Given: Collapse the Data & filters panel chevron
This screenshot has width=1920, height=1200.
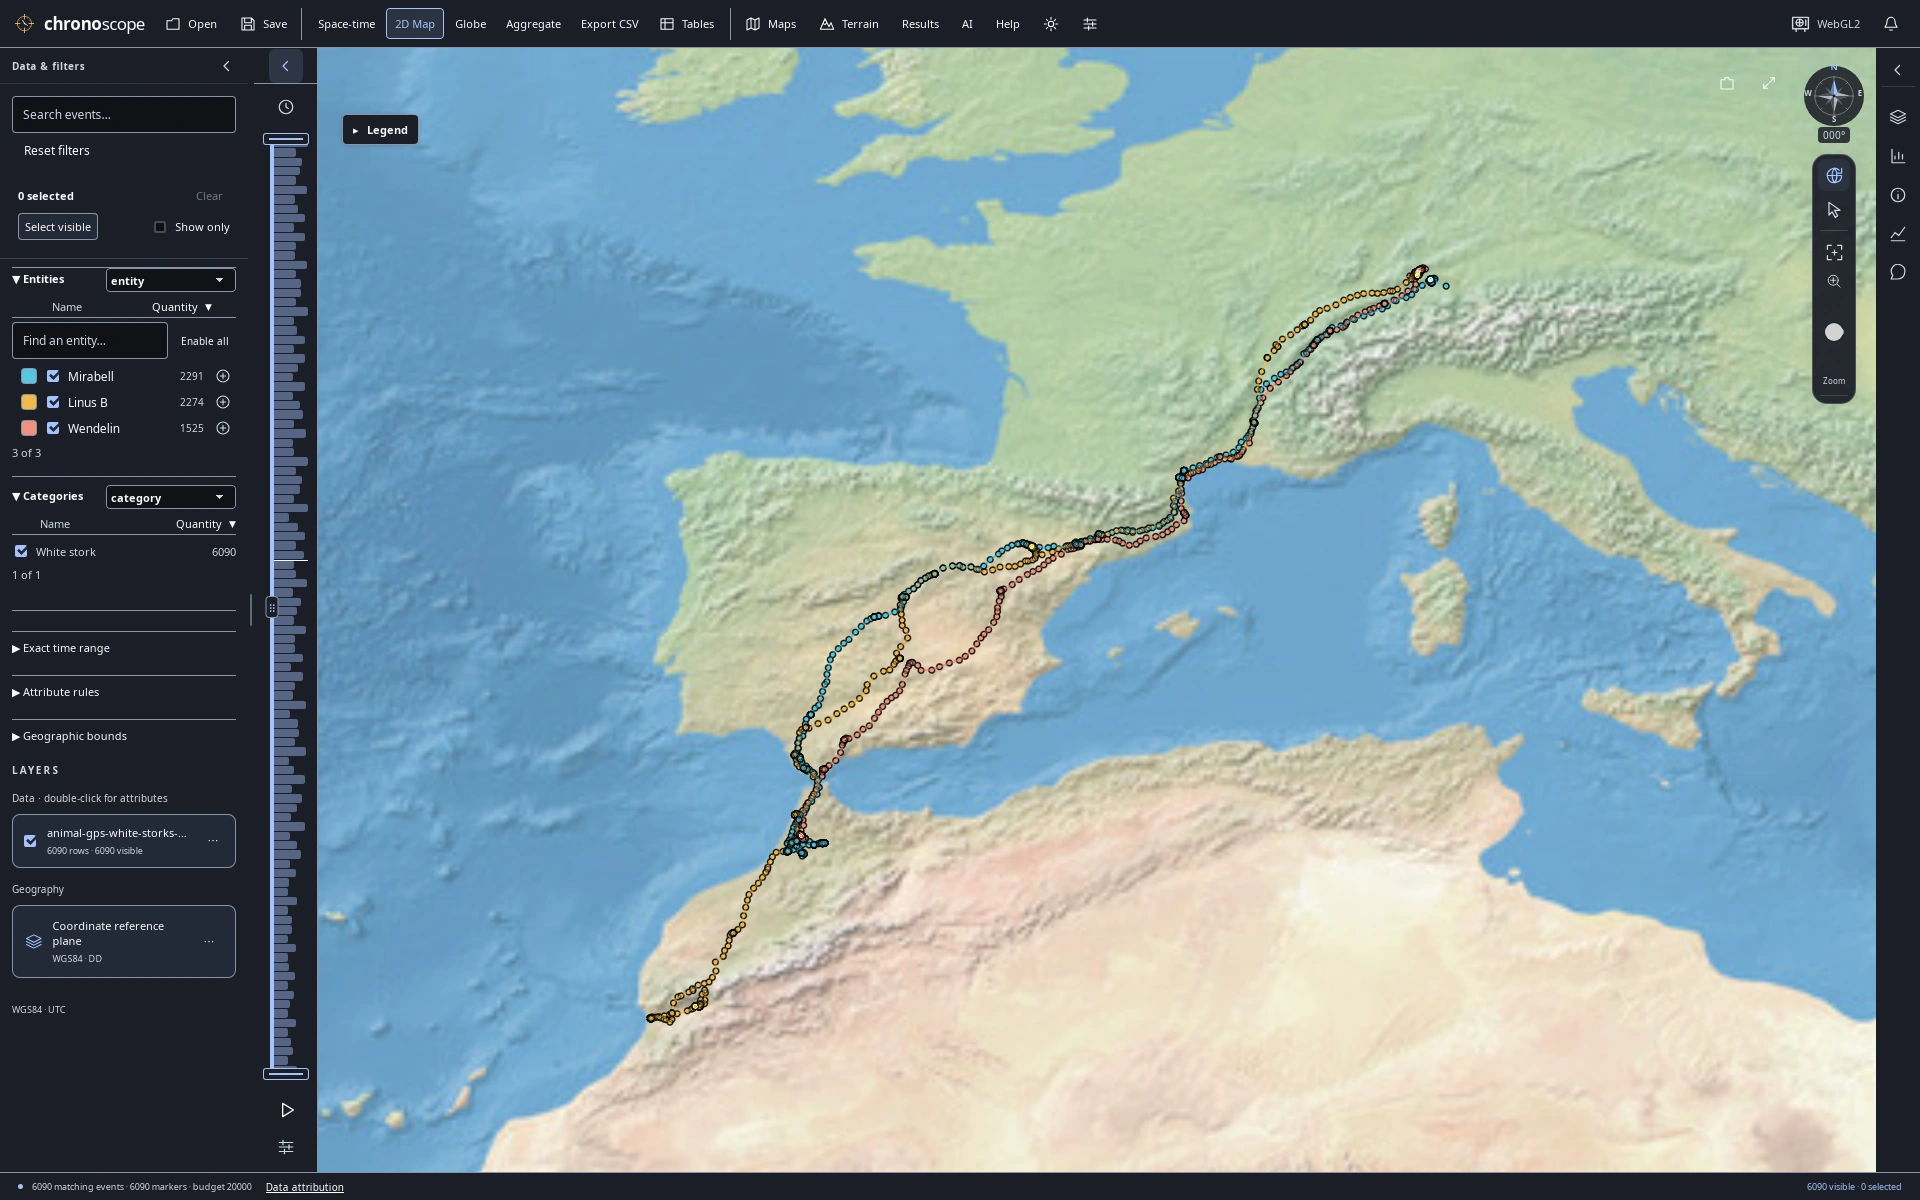Looking at the screenshot, I should click(x=226, y=66).
